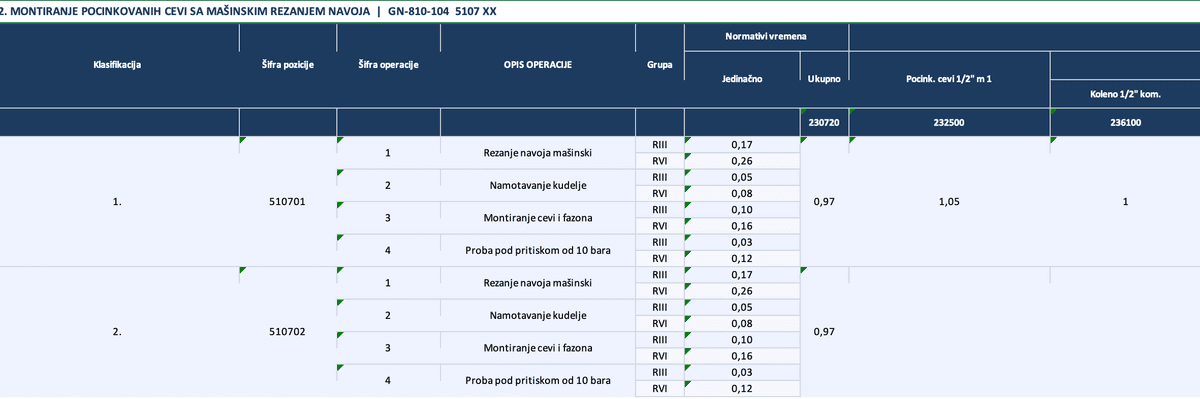The height and width of the screenshot is (399, 1200).
Task: Select value 0,26 in the 510702 block
Action: (x=742, y=291)
